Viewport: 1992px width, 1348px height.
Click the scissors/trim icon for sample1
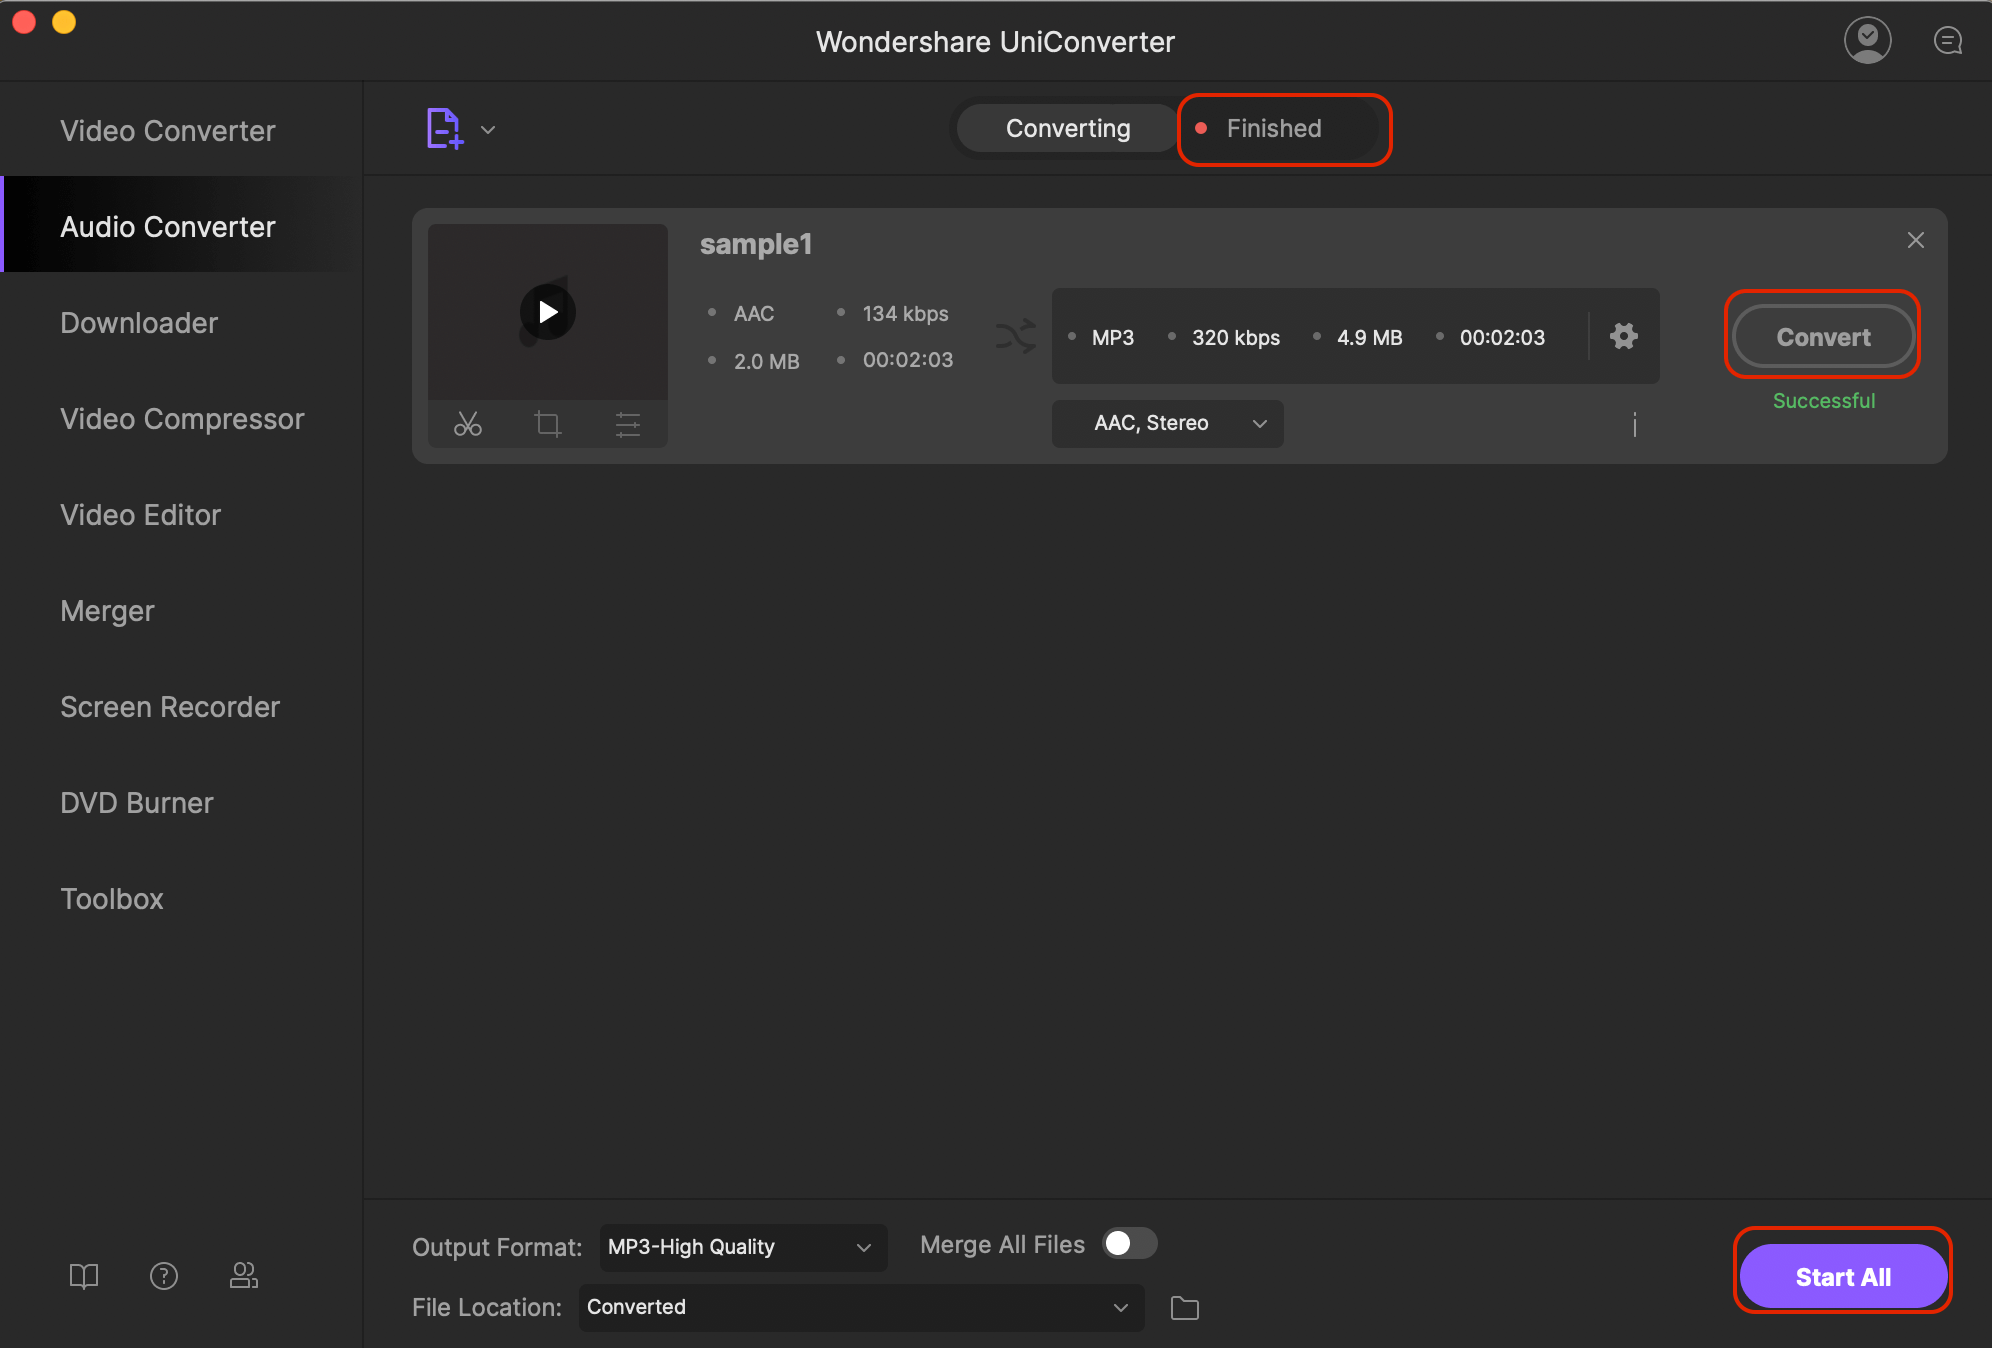pyautogui.click(x=468, y=423)
